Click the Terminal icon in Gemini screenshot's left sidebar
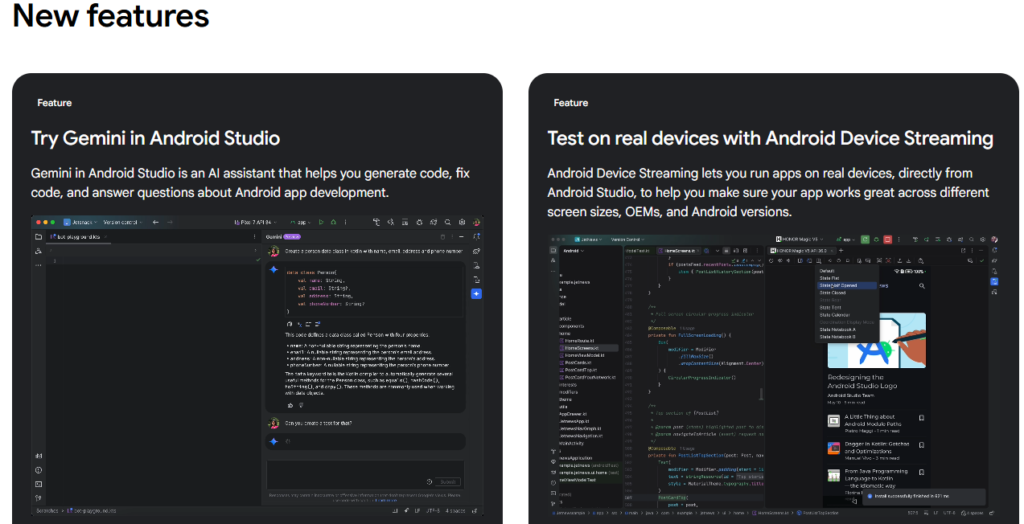This screenshot has height=524, width=1024. 39,484
